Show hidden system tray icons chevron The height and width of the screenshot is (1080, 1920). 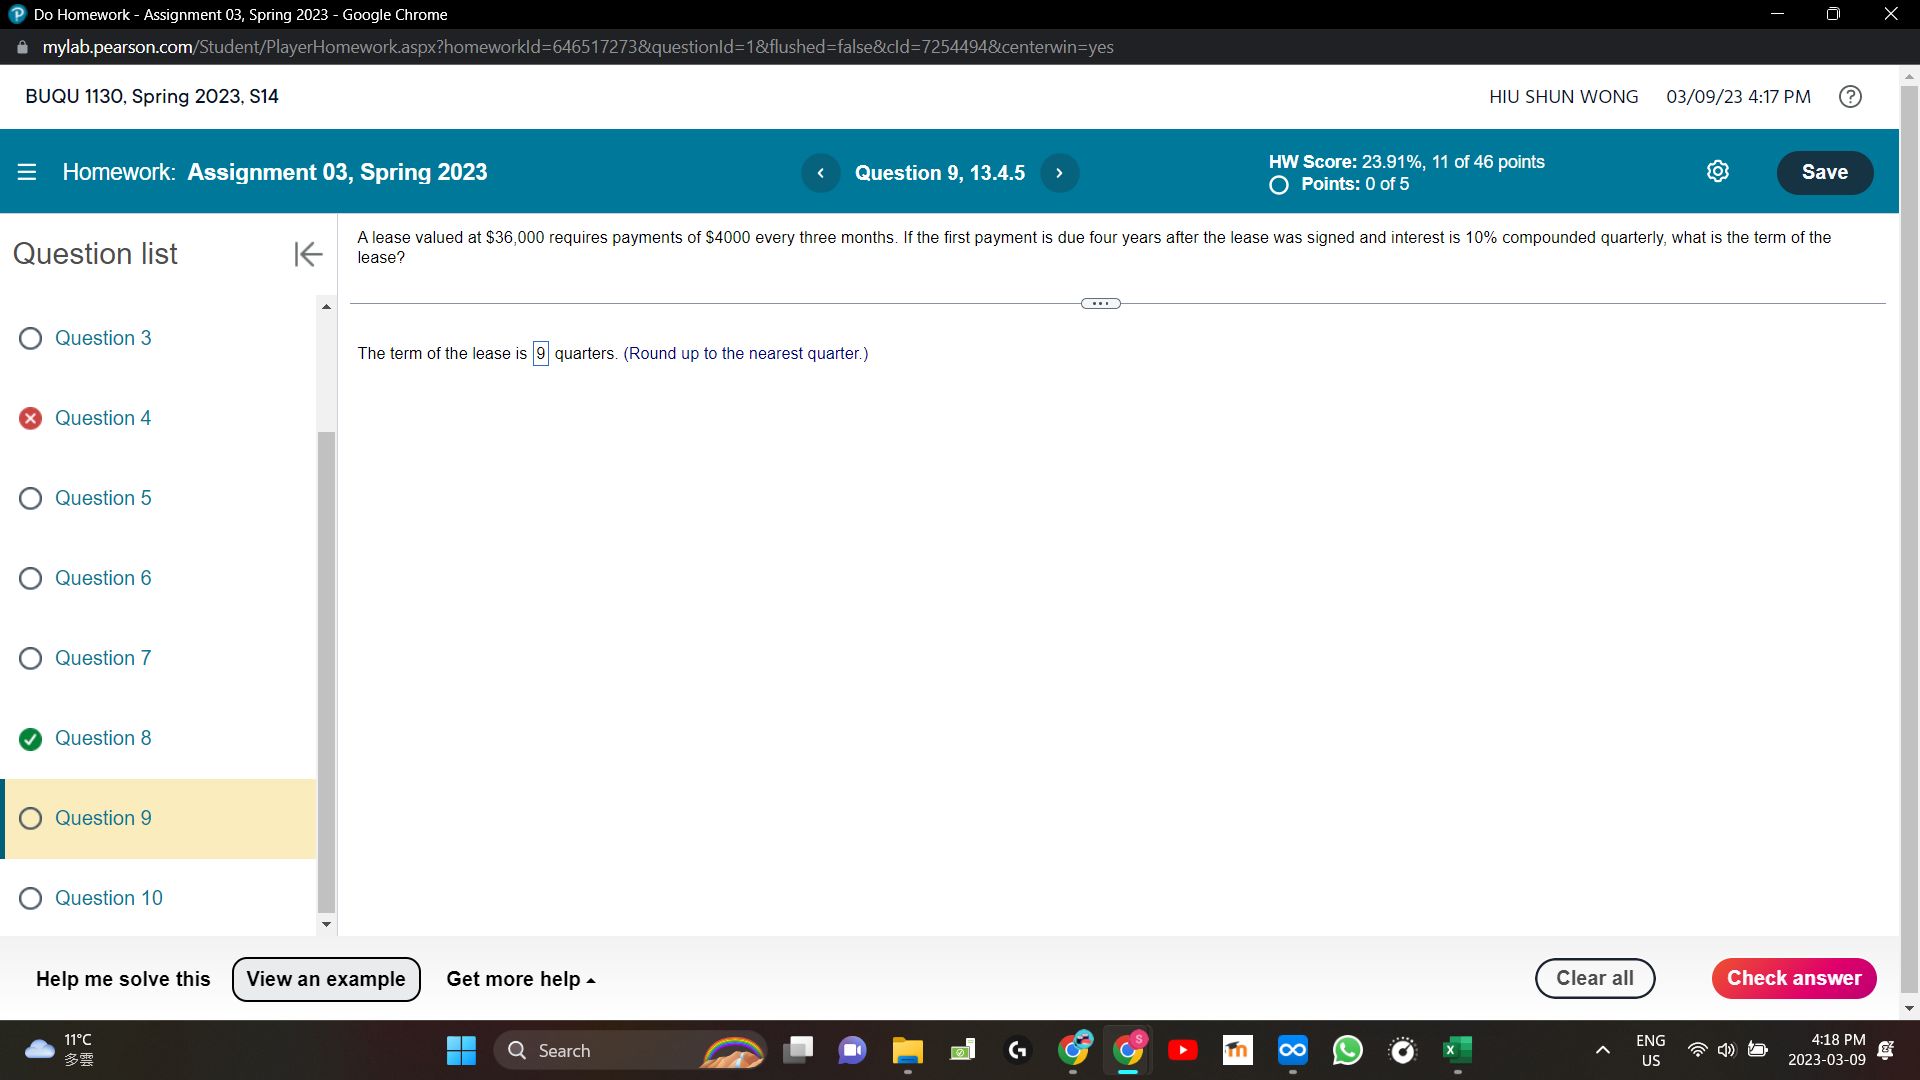click(1602, 1050)
